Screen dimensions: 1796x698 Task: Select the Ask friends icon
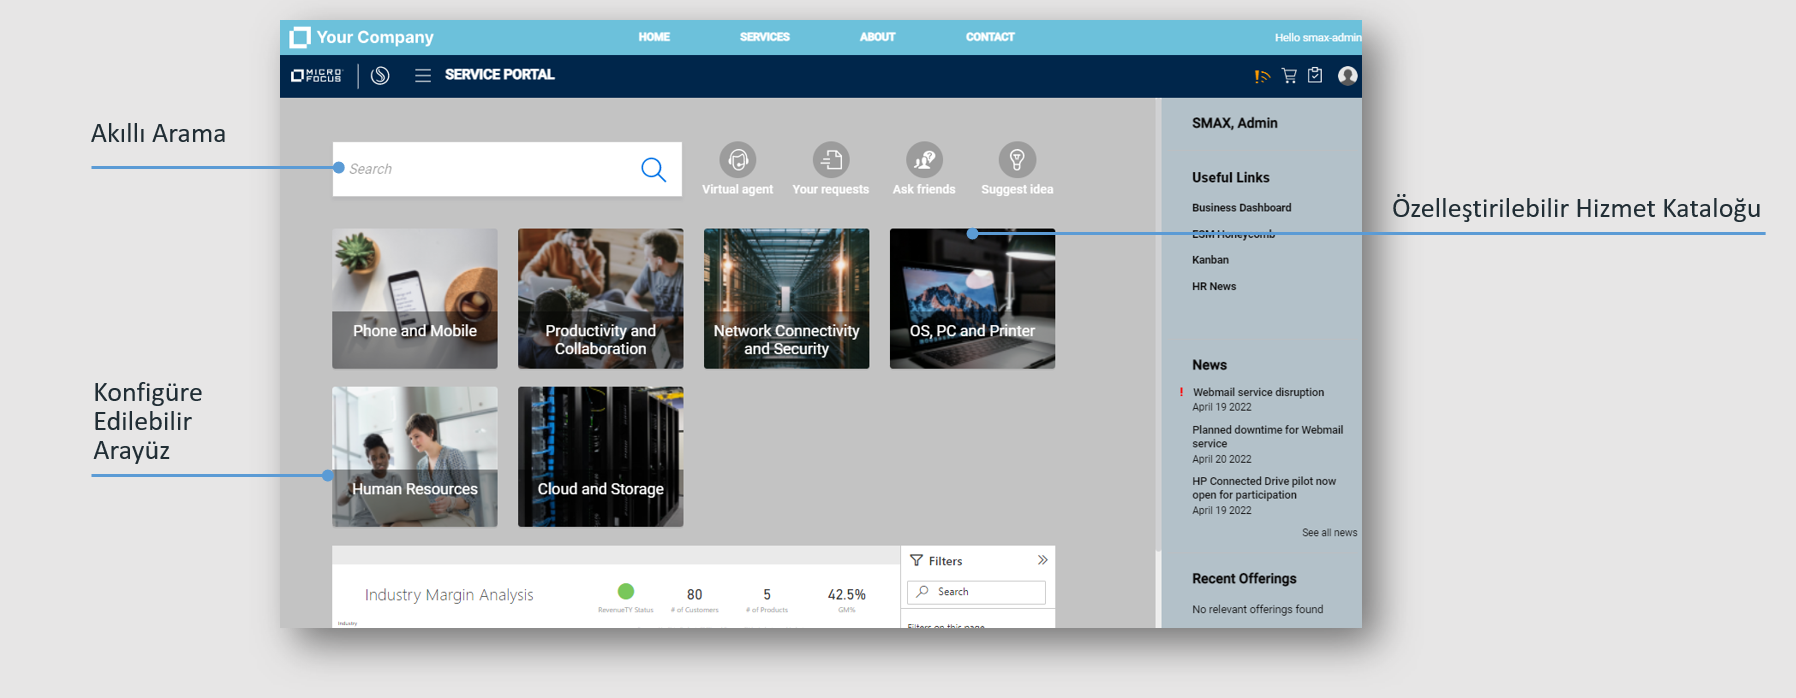click(924, 160)
